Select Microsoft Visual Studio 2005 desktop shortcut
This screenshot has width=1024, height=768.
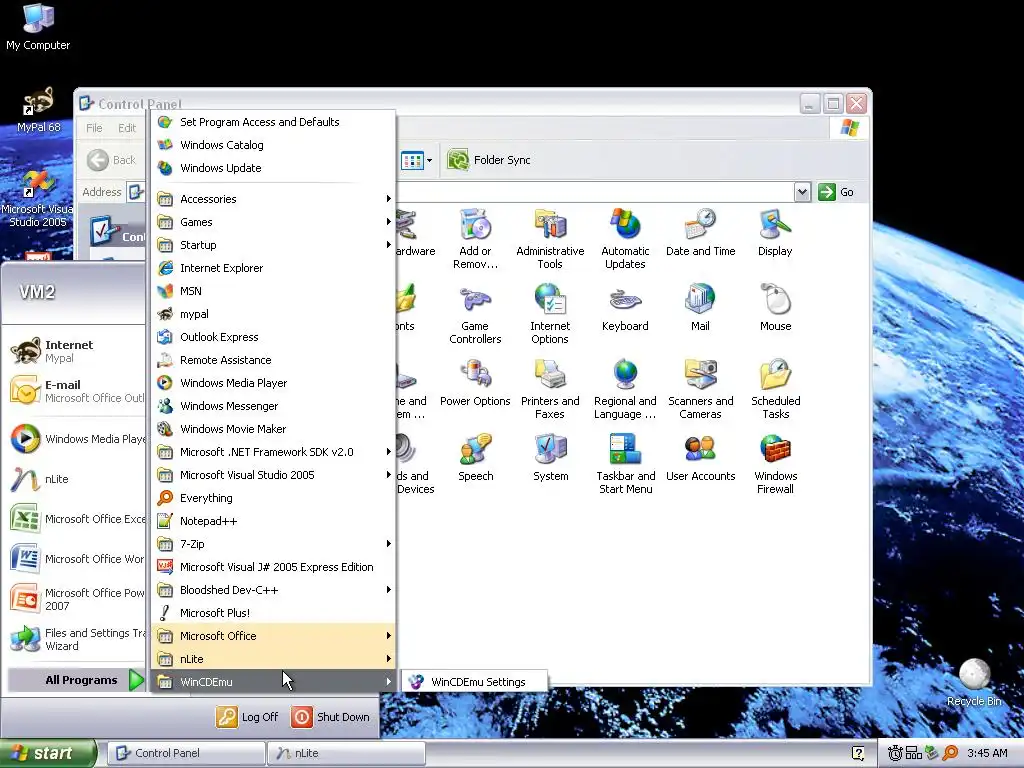tap(37, 199)
